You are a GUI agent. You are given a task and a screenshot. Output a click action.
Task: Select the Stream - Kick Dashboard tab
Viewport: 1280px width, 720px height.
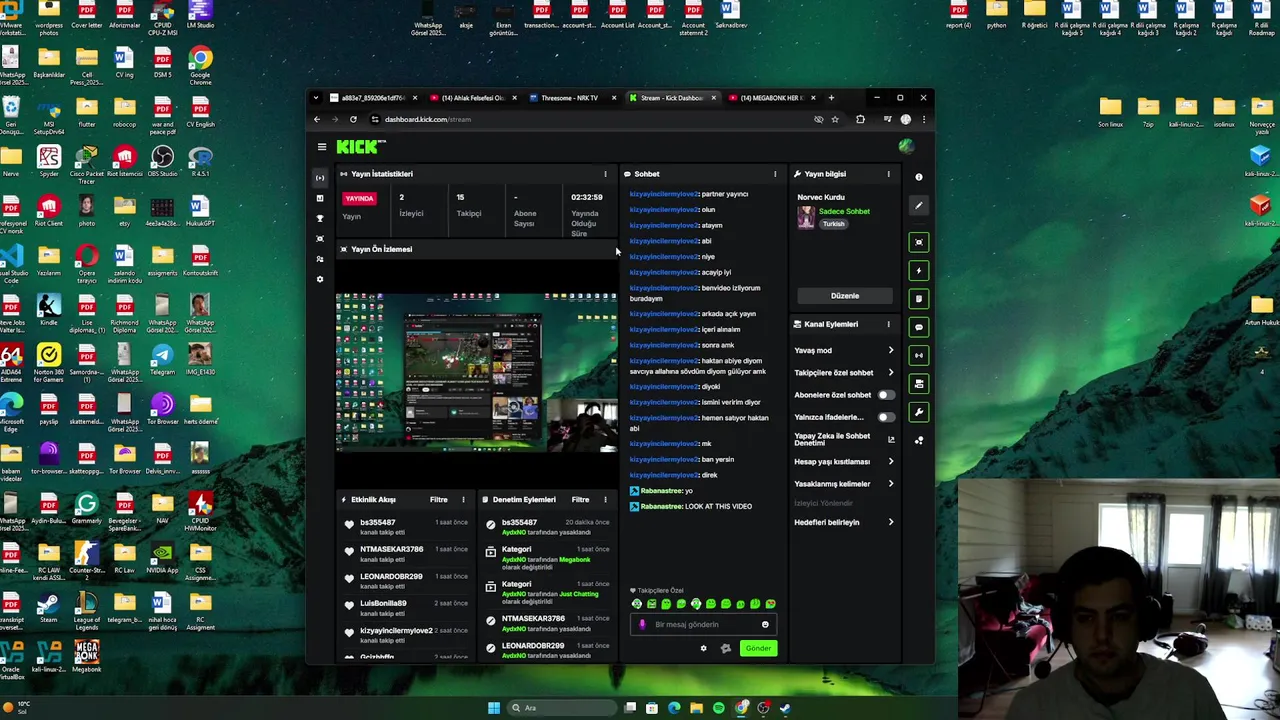click(671, 98)
